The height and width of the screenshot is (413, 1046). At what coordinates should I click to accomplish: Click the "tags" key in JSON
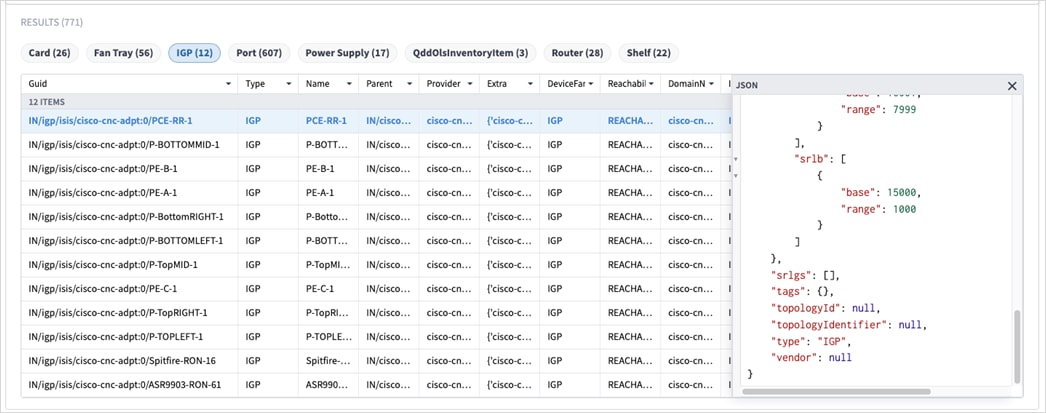coord(787,292)
